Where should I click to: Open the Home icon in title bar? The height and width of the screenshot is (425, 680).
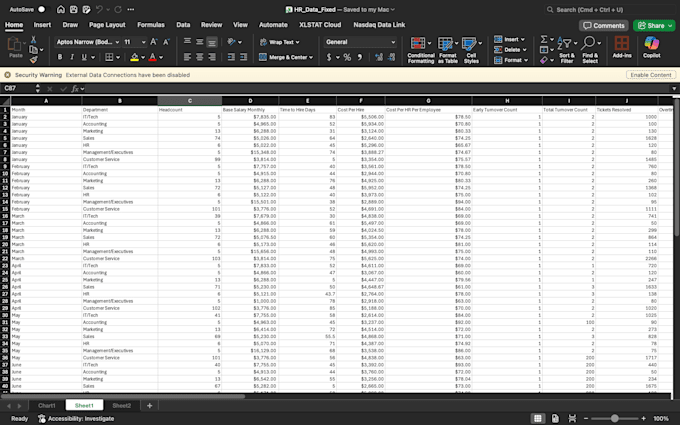click(61, 9)
